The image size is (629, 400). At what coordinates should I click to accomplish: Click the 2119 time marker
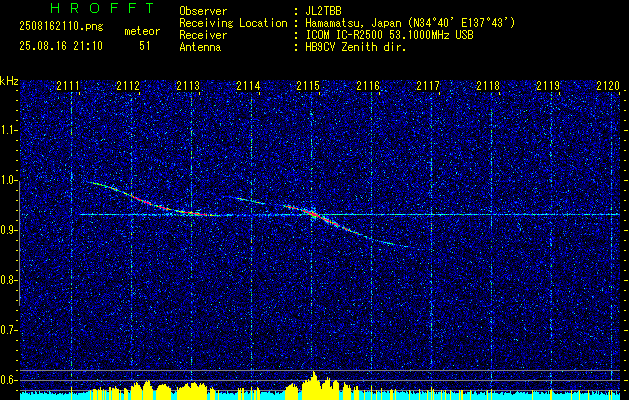(x=548, y=85)
